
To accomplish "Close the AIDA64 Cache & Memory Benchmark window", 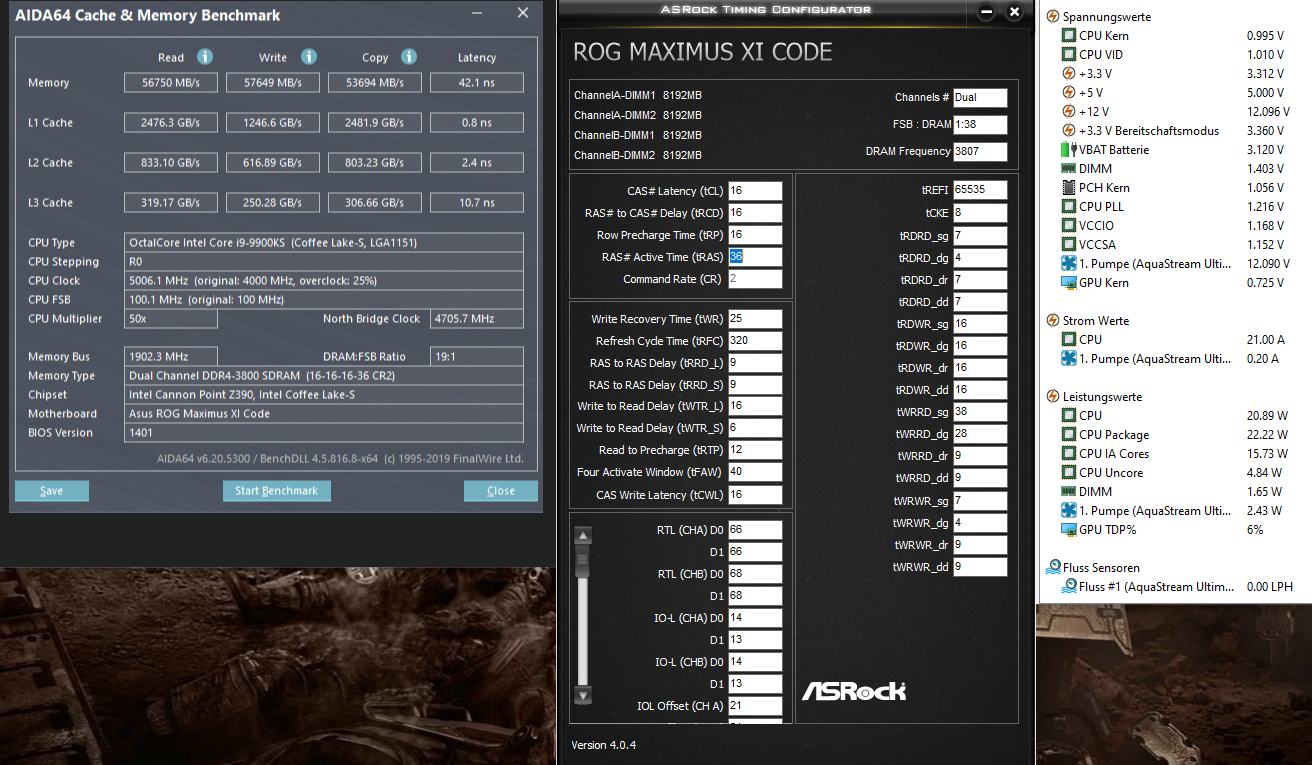I will pyautogui.click(x=522, y=14).
